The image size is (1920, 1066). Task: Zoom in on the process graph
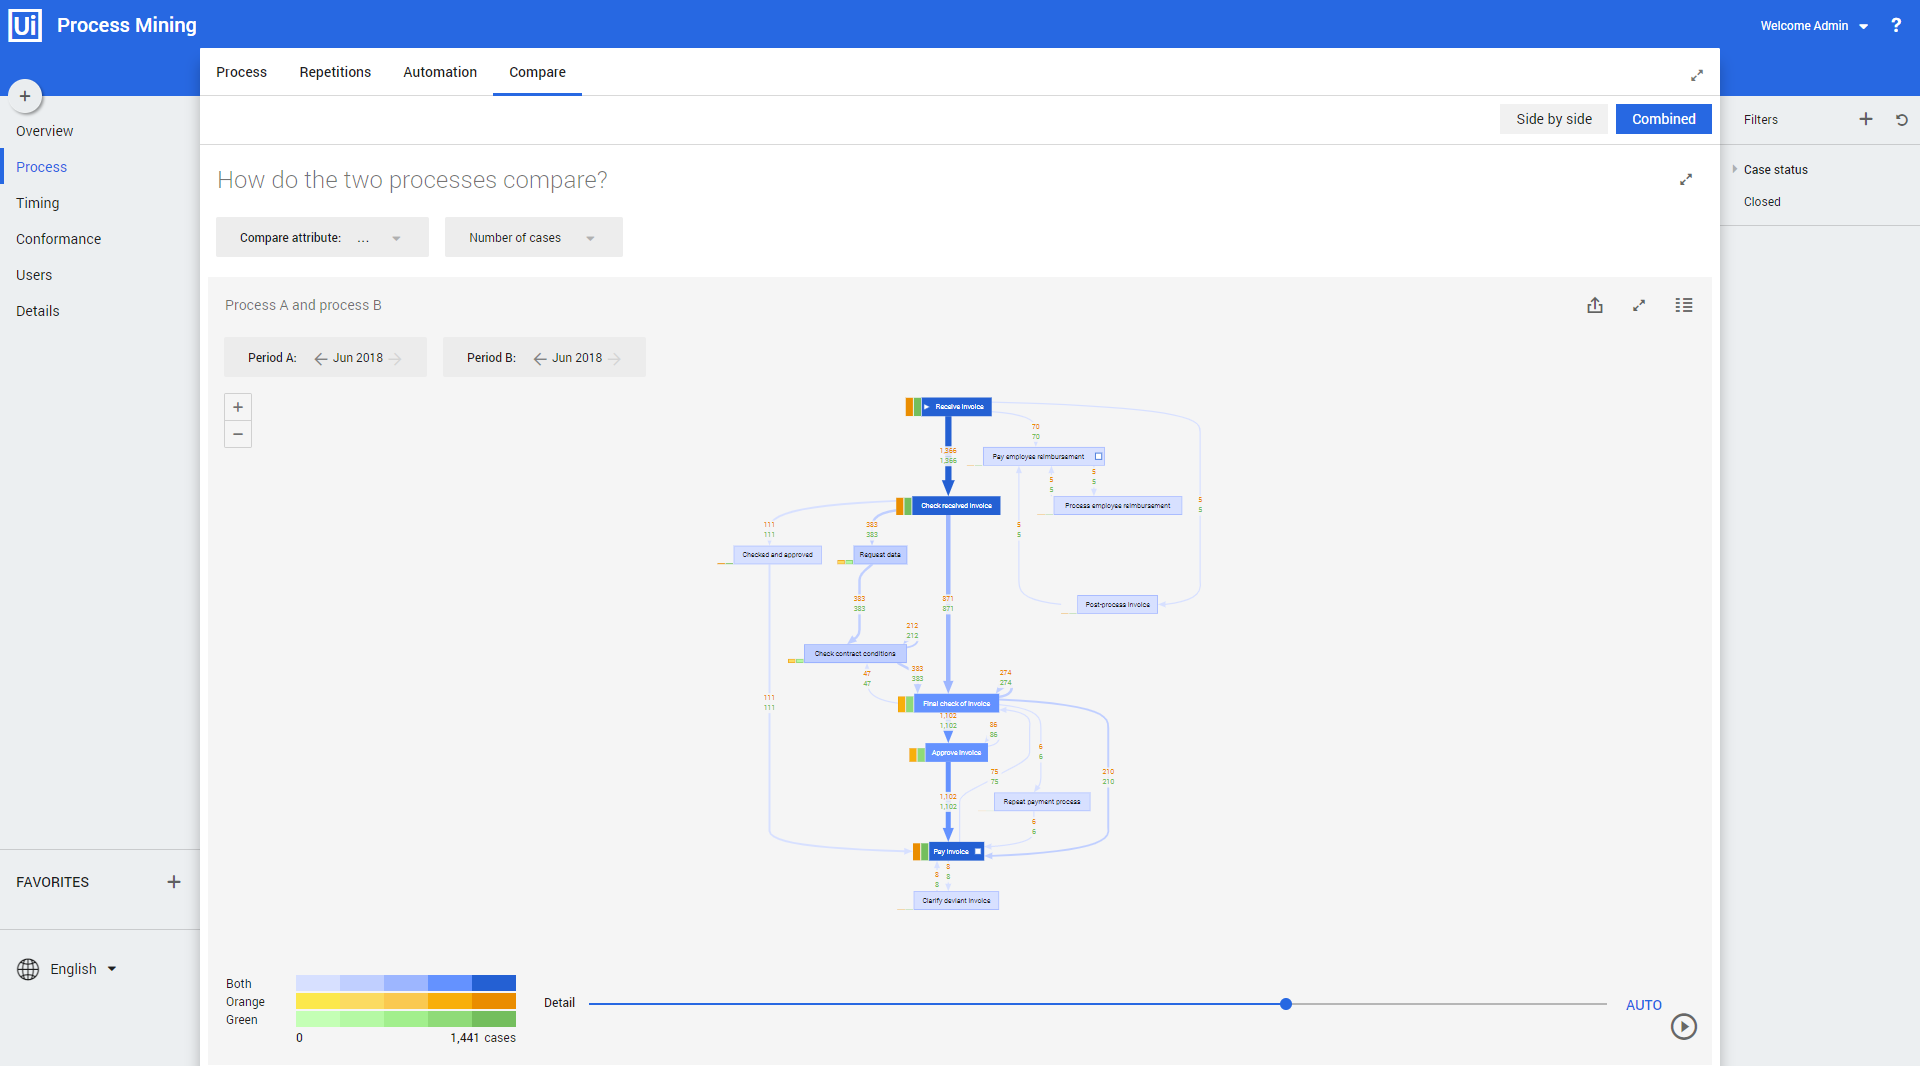pos(238,407)
